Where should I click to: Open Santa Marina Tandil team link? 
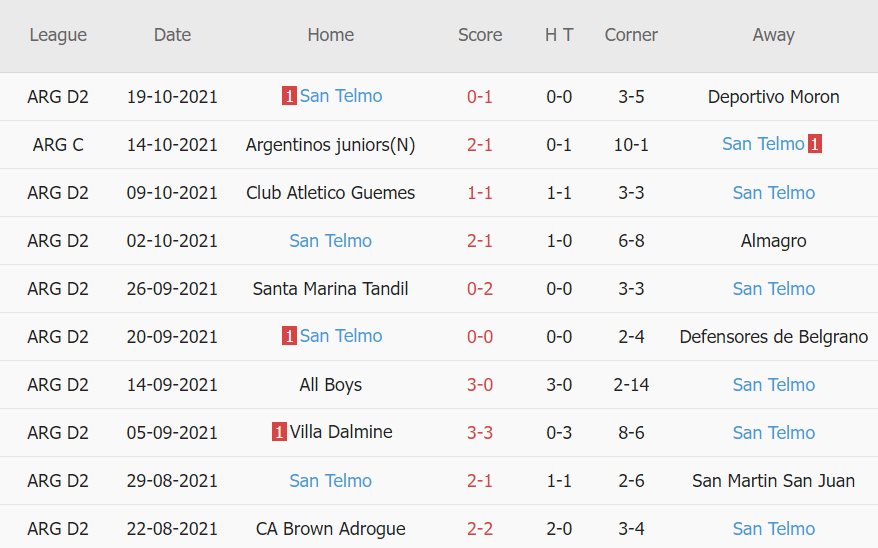[330, 289]
